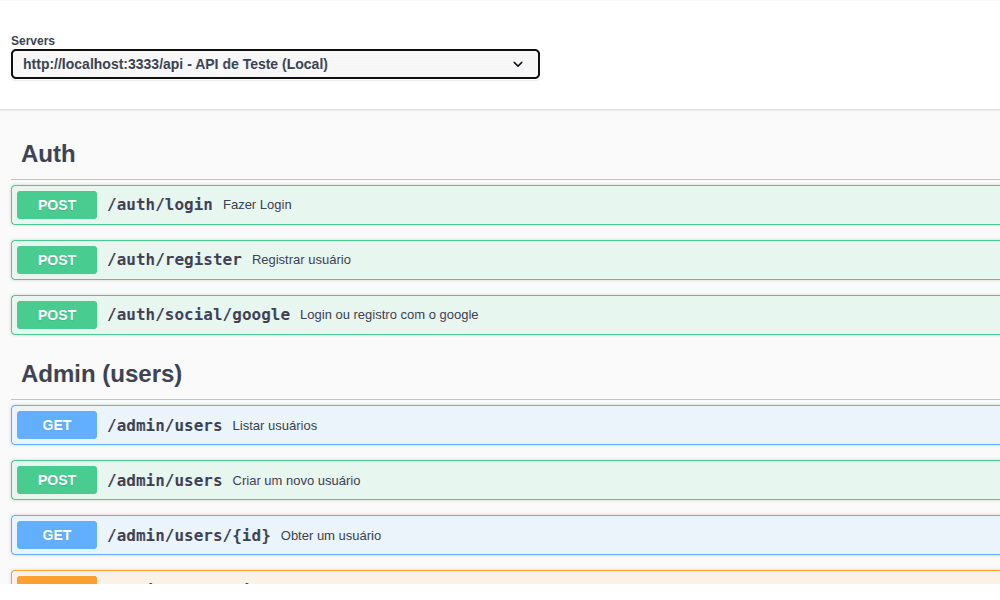Image resolution: width=1000 pixels, height=600 pixels.
Task: Click the 'Obter um usuário' description text
Action: coord(331,536)
